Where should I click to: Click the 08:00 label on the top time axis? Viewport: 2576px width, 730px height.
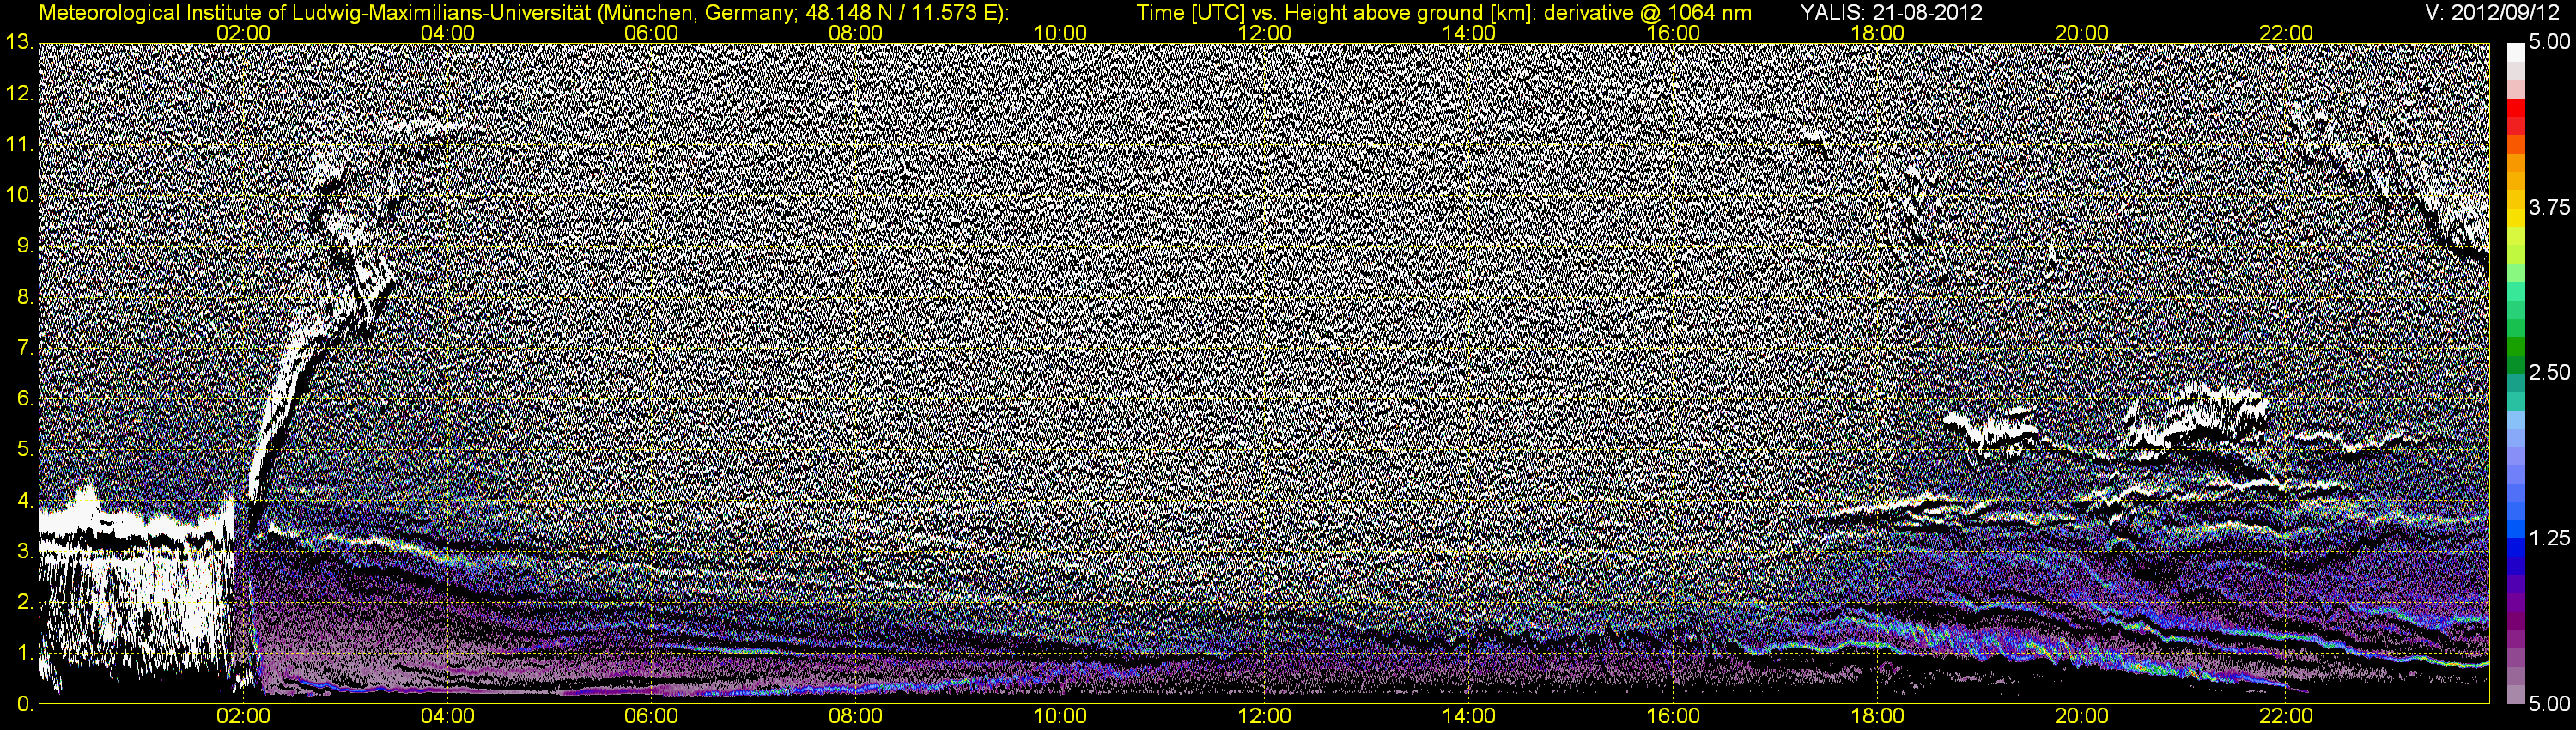point(856,33)
